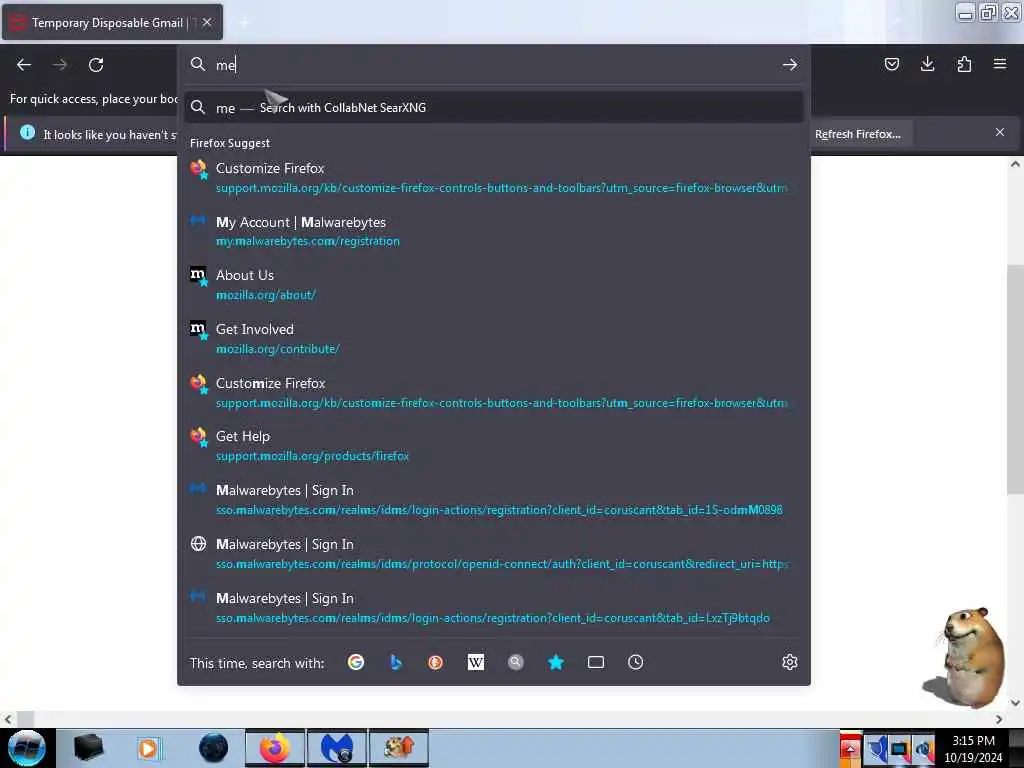Open Malwarebytes Sign In with tab_id=LxzTj9btqdo
Screen dimensions: 1024x768
(x=494, y=607)
